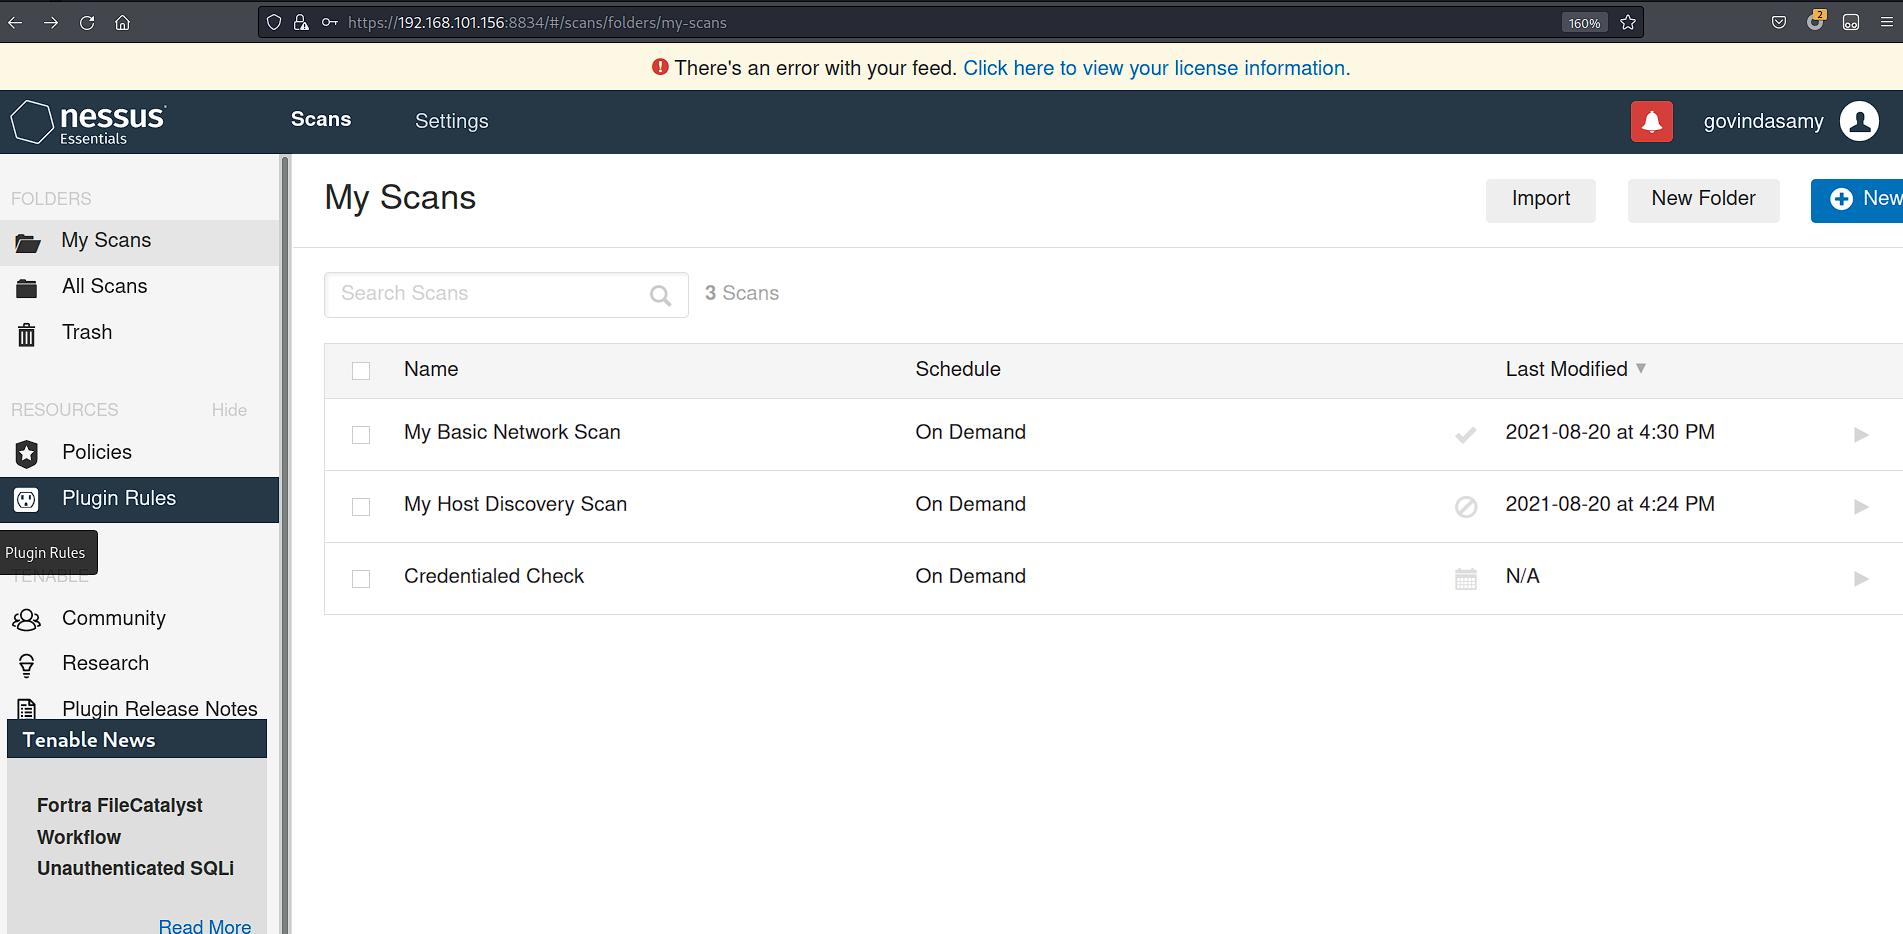This screenshot has width=1903, height=934.
Task: Click the My Scans open folder icon
Action: click(x=28, y=242)
